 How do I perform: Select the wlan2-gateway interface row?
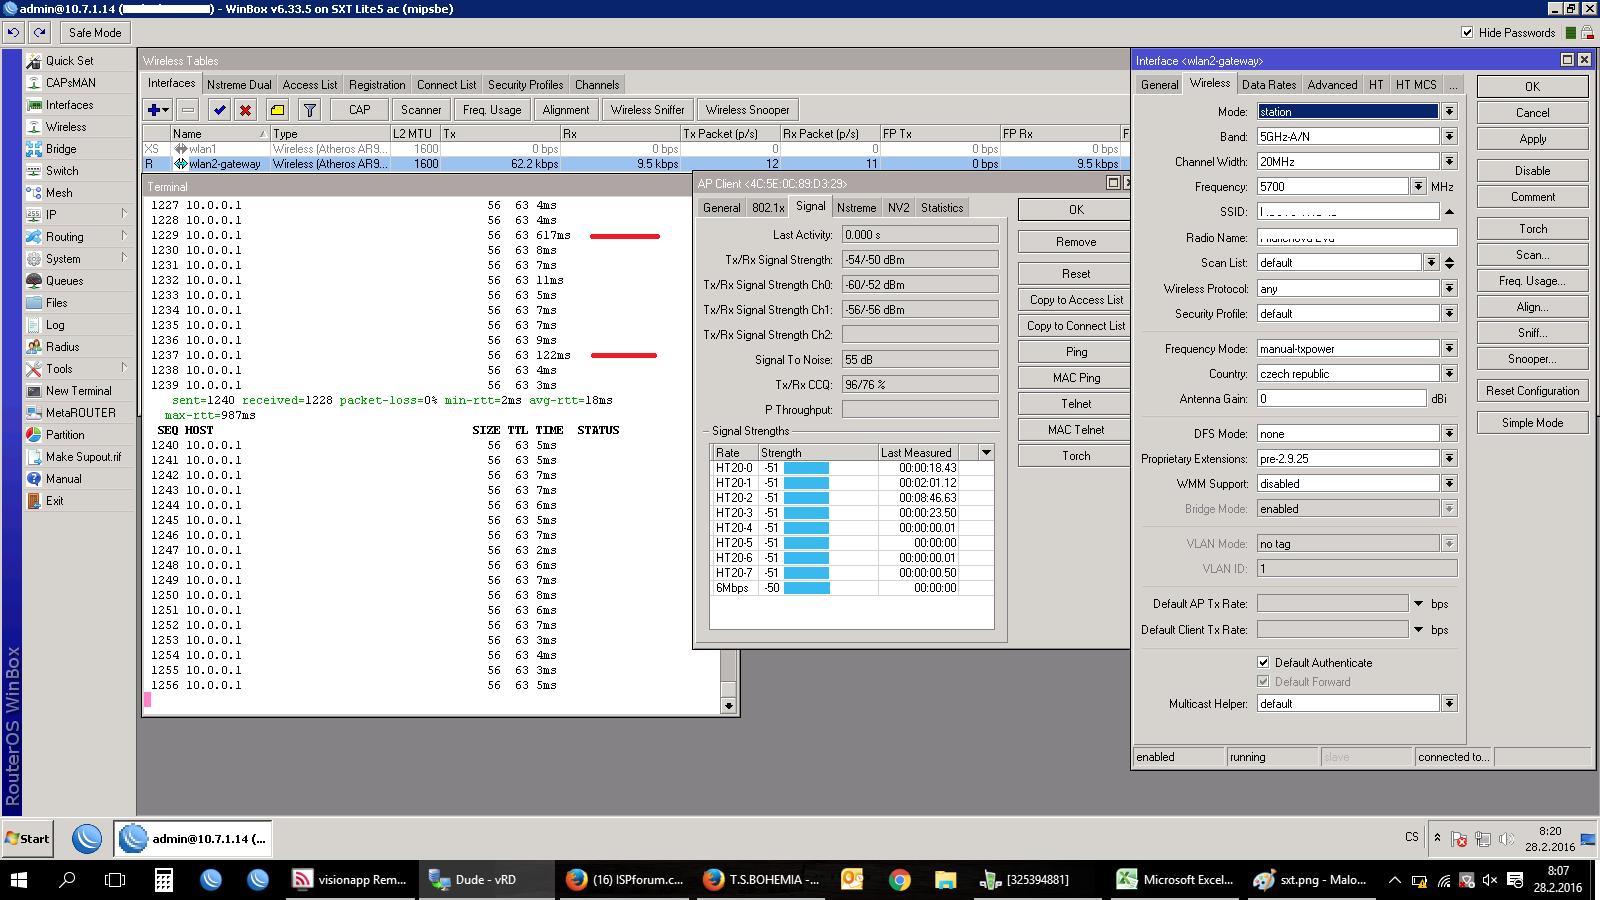(x=635, y=164)
